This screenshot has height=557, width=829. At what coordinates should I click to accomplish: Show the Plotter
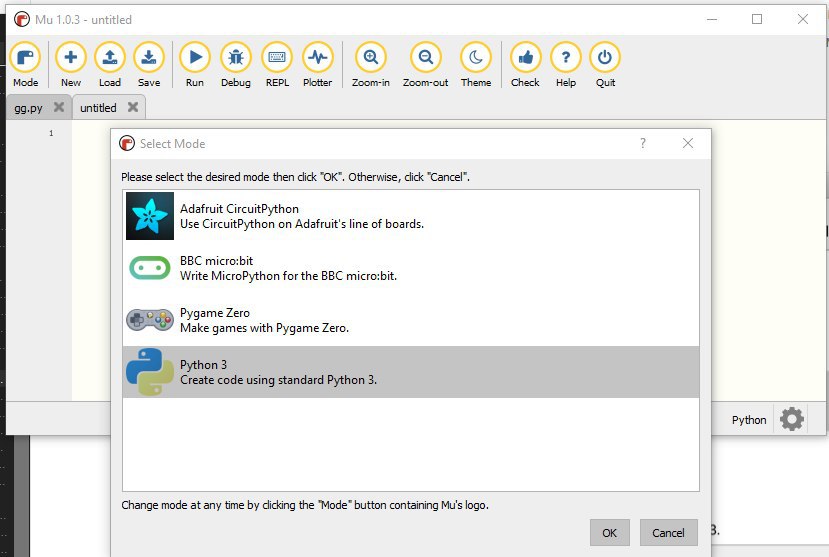(x=318, y=64)
